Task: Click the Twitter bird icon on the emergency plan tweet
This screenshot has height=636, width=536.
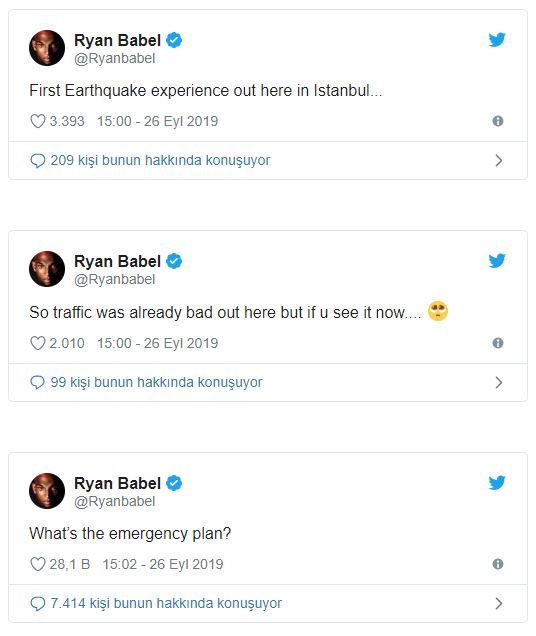Action: pos(497,483)
